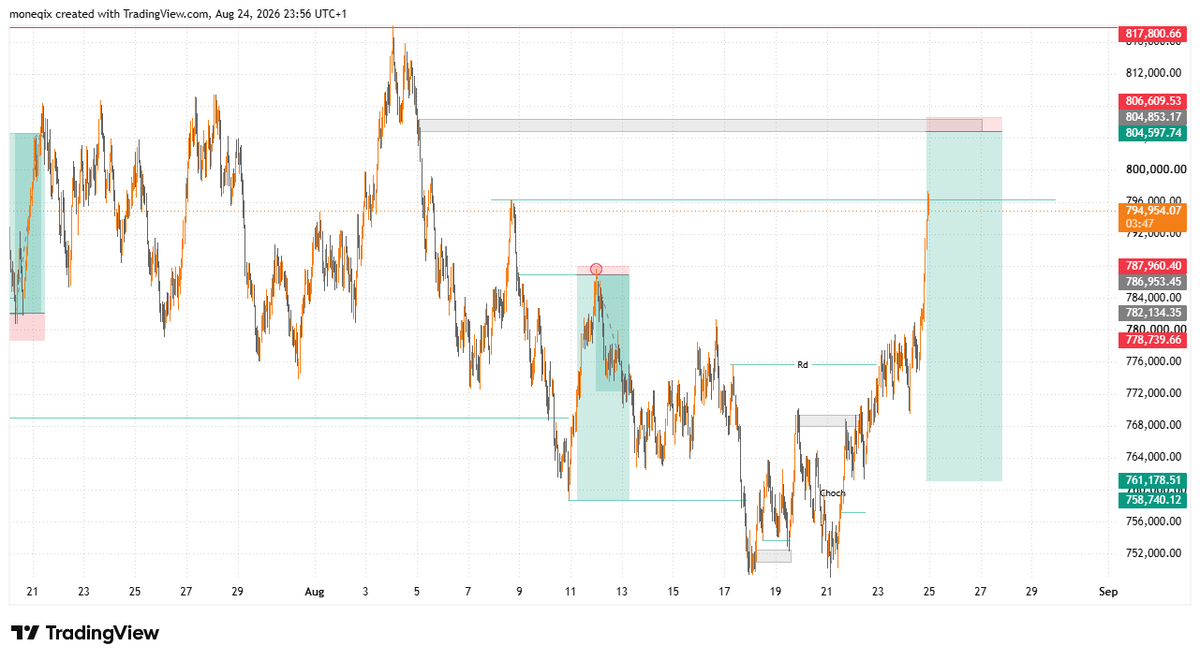The height and width of the screenshot is (661, 1200).
Task: Click the Choch label on the chart
Action: click(832, 493)
